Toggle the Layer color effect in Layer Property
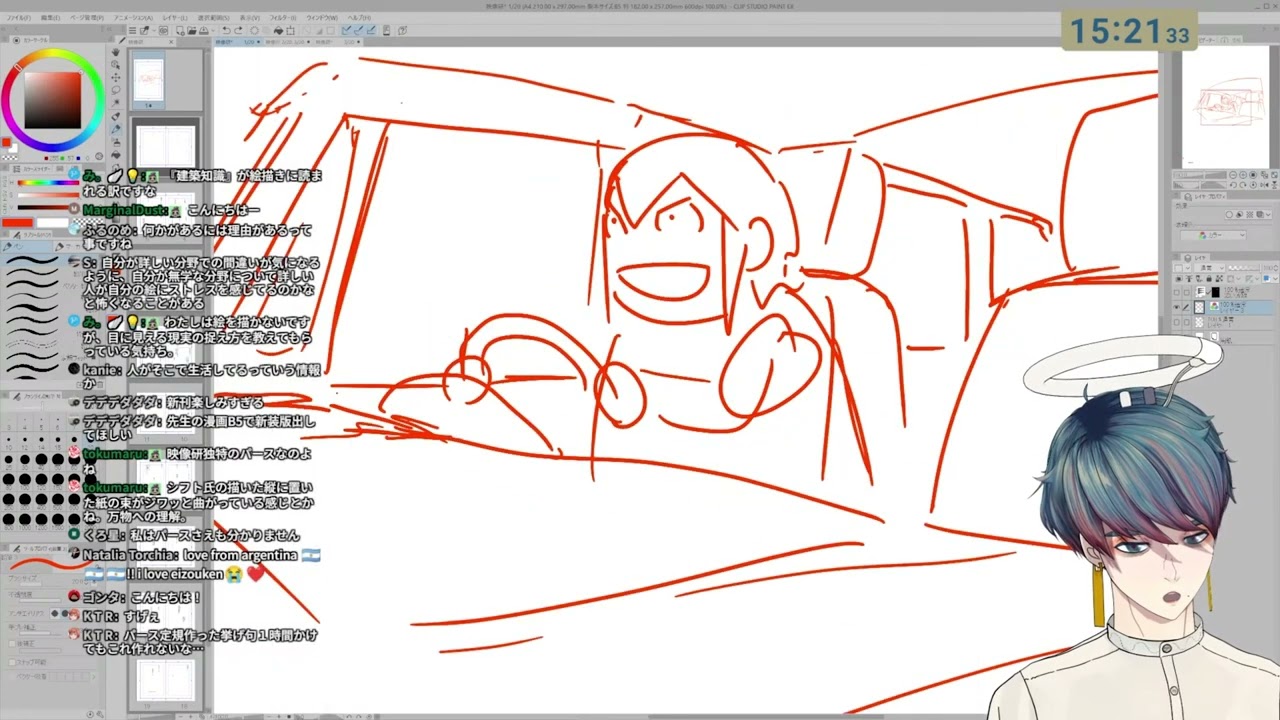Viewport: 1280px width, 720px height. tap(1260, 215)
